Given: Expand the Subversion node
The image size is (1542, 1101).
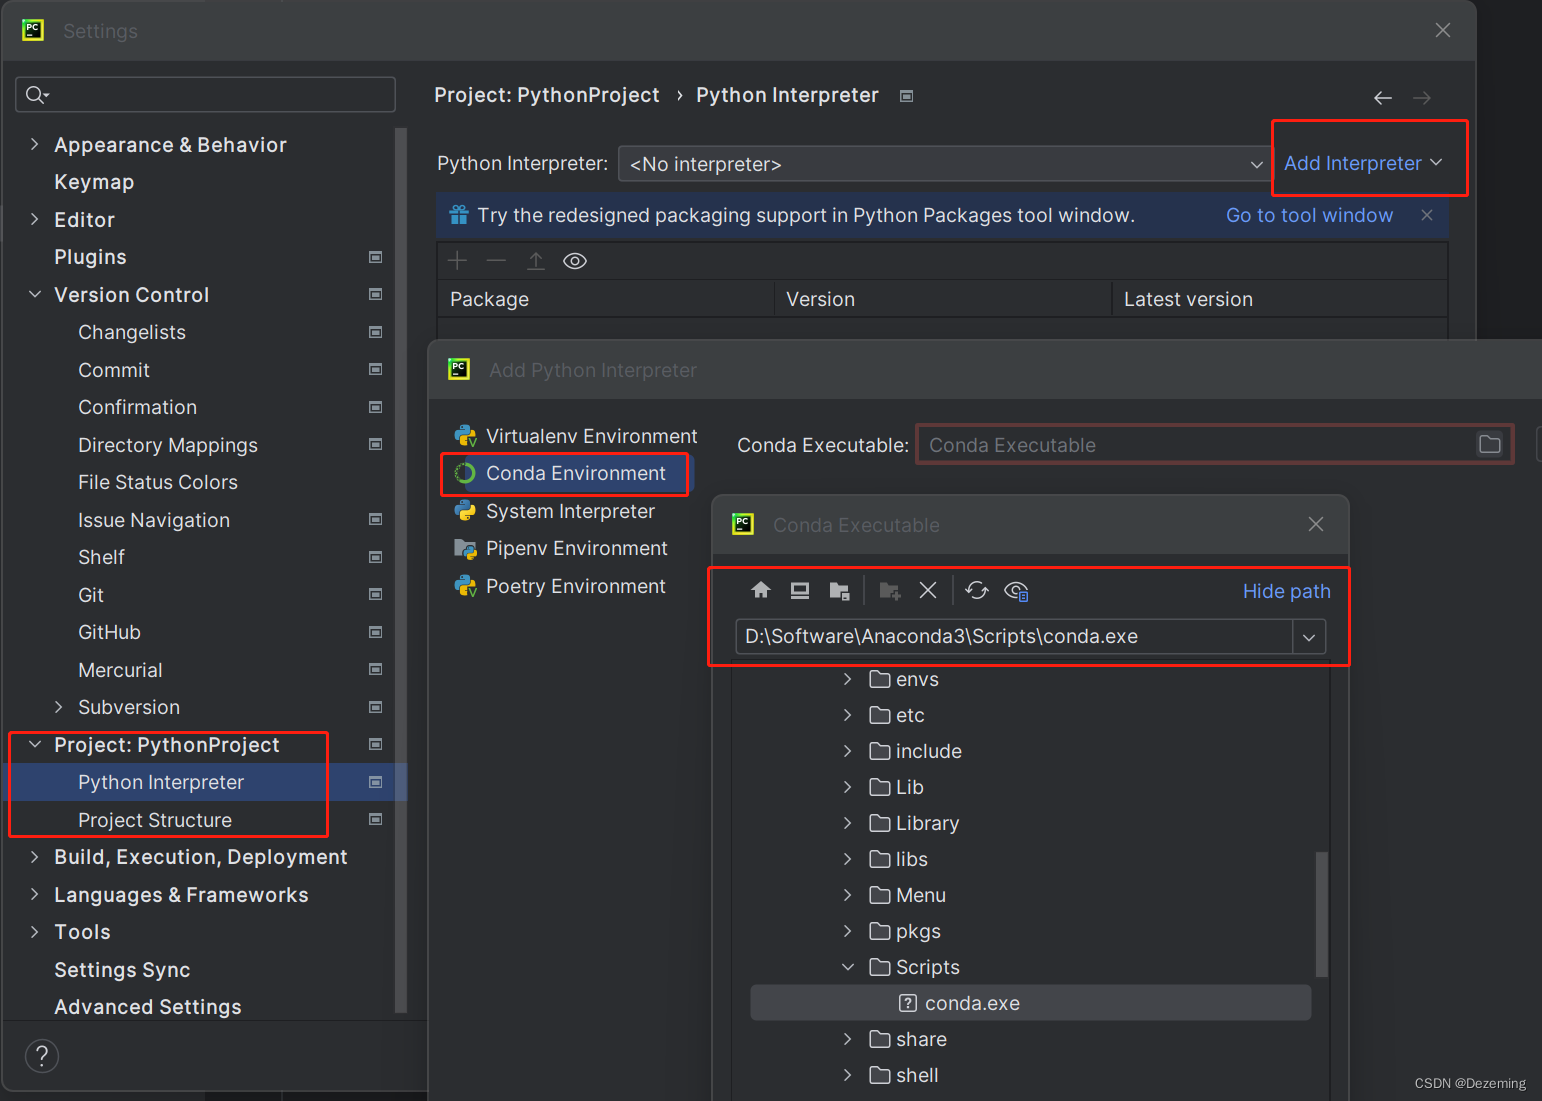Looking at the screenshot, I should click(58, 707).
